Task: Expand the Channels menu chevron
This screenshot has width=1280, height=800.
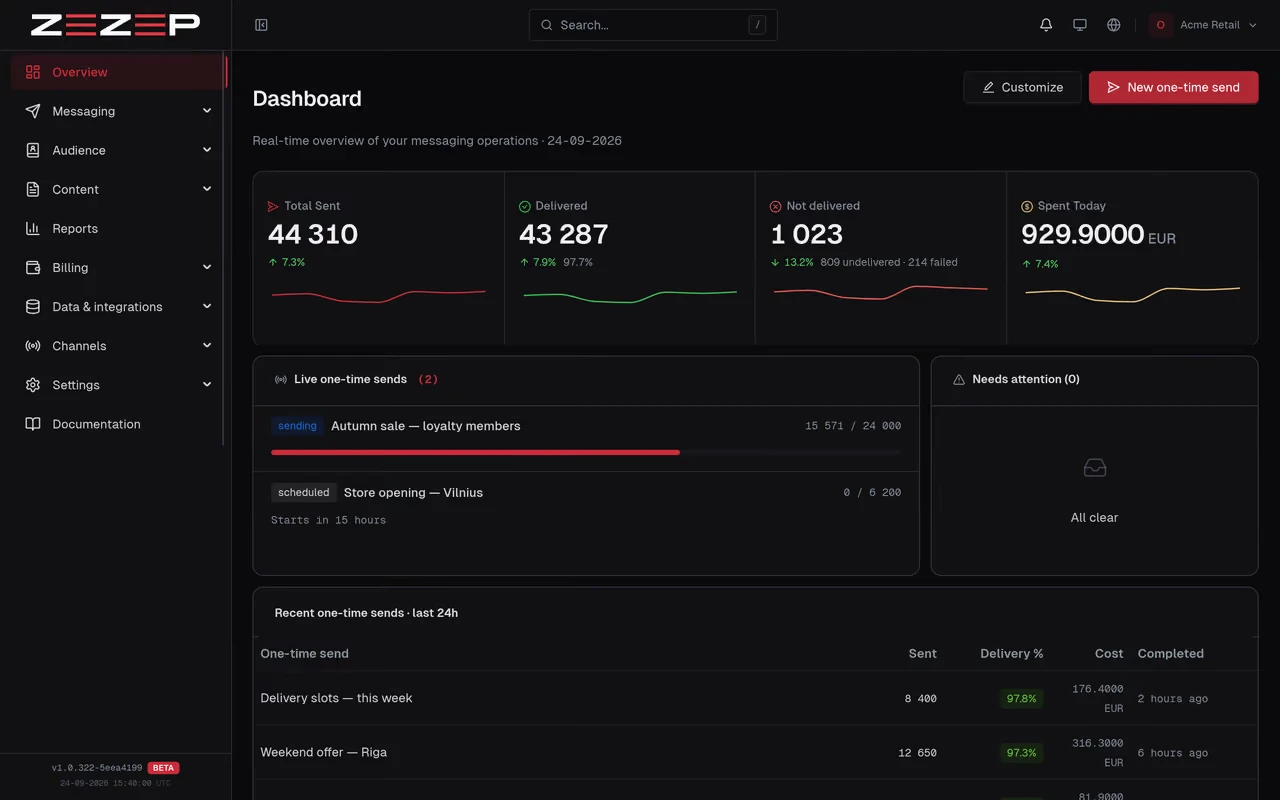Action: click(x=207, y=345)
